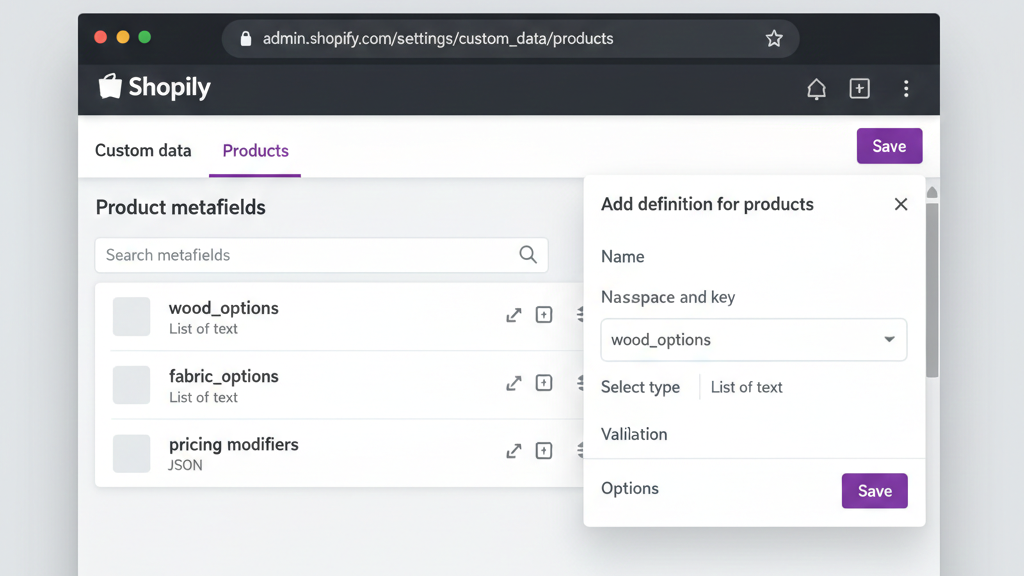Image resolution: width=1024 pixels, height=576 pixels.
Task: Click the panel's vertical scrollbar thumb
Action: (x=932, y=291)
